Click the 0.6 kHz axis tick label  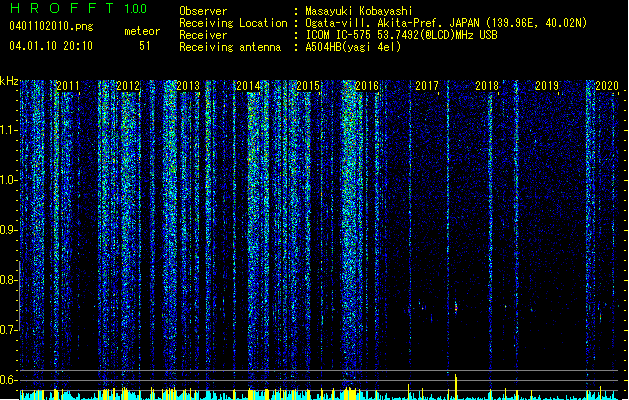pos(8,380)
